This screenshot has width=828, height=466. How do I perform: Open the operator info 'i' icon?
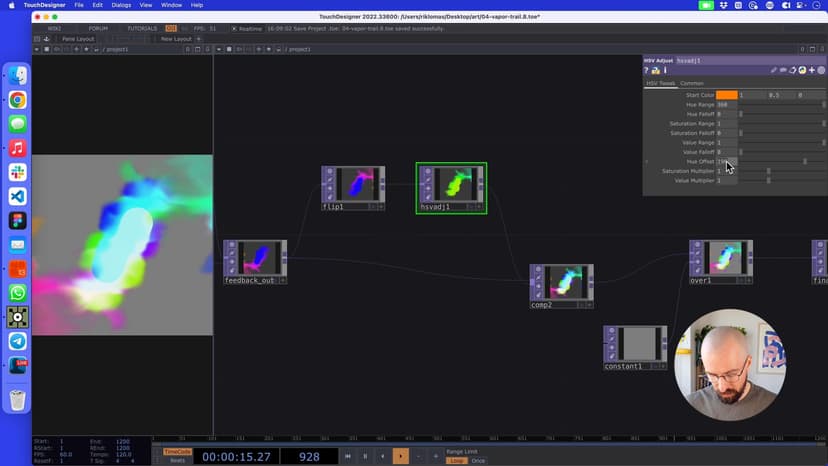665,70
